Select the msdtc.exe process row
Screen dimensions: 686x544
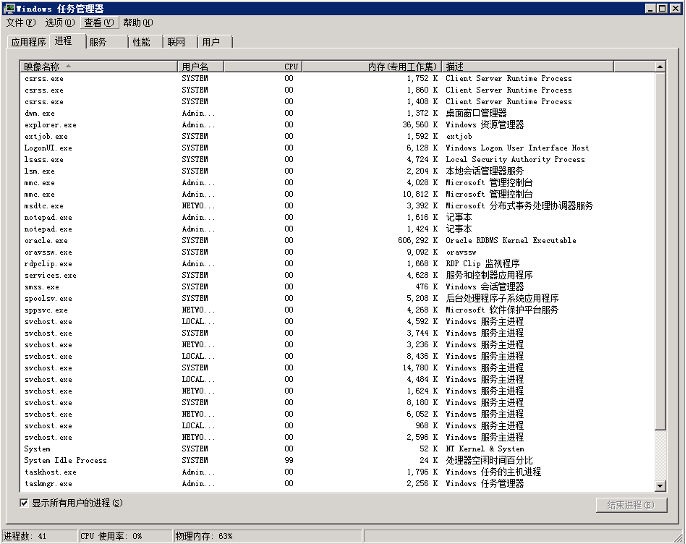pos(337,206)
